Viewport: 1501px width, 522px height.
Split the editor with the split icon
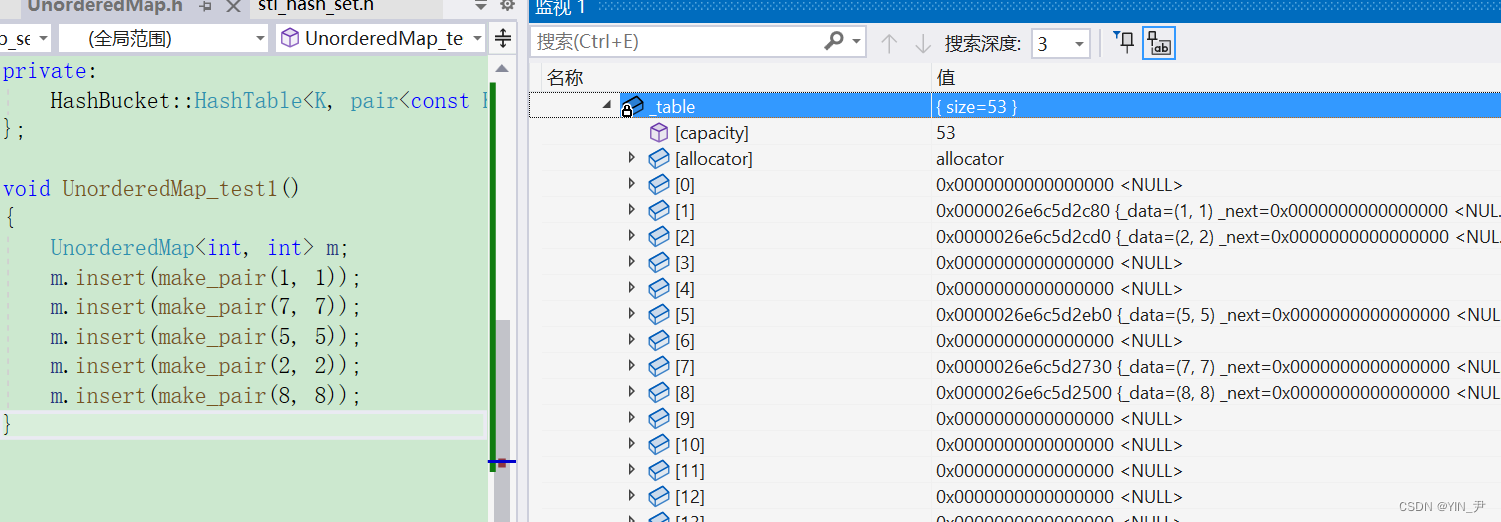503,39
